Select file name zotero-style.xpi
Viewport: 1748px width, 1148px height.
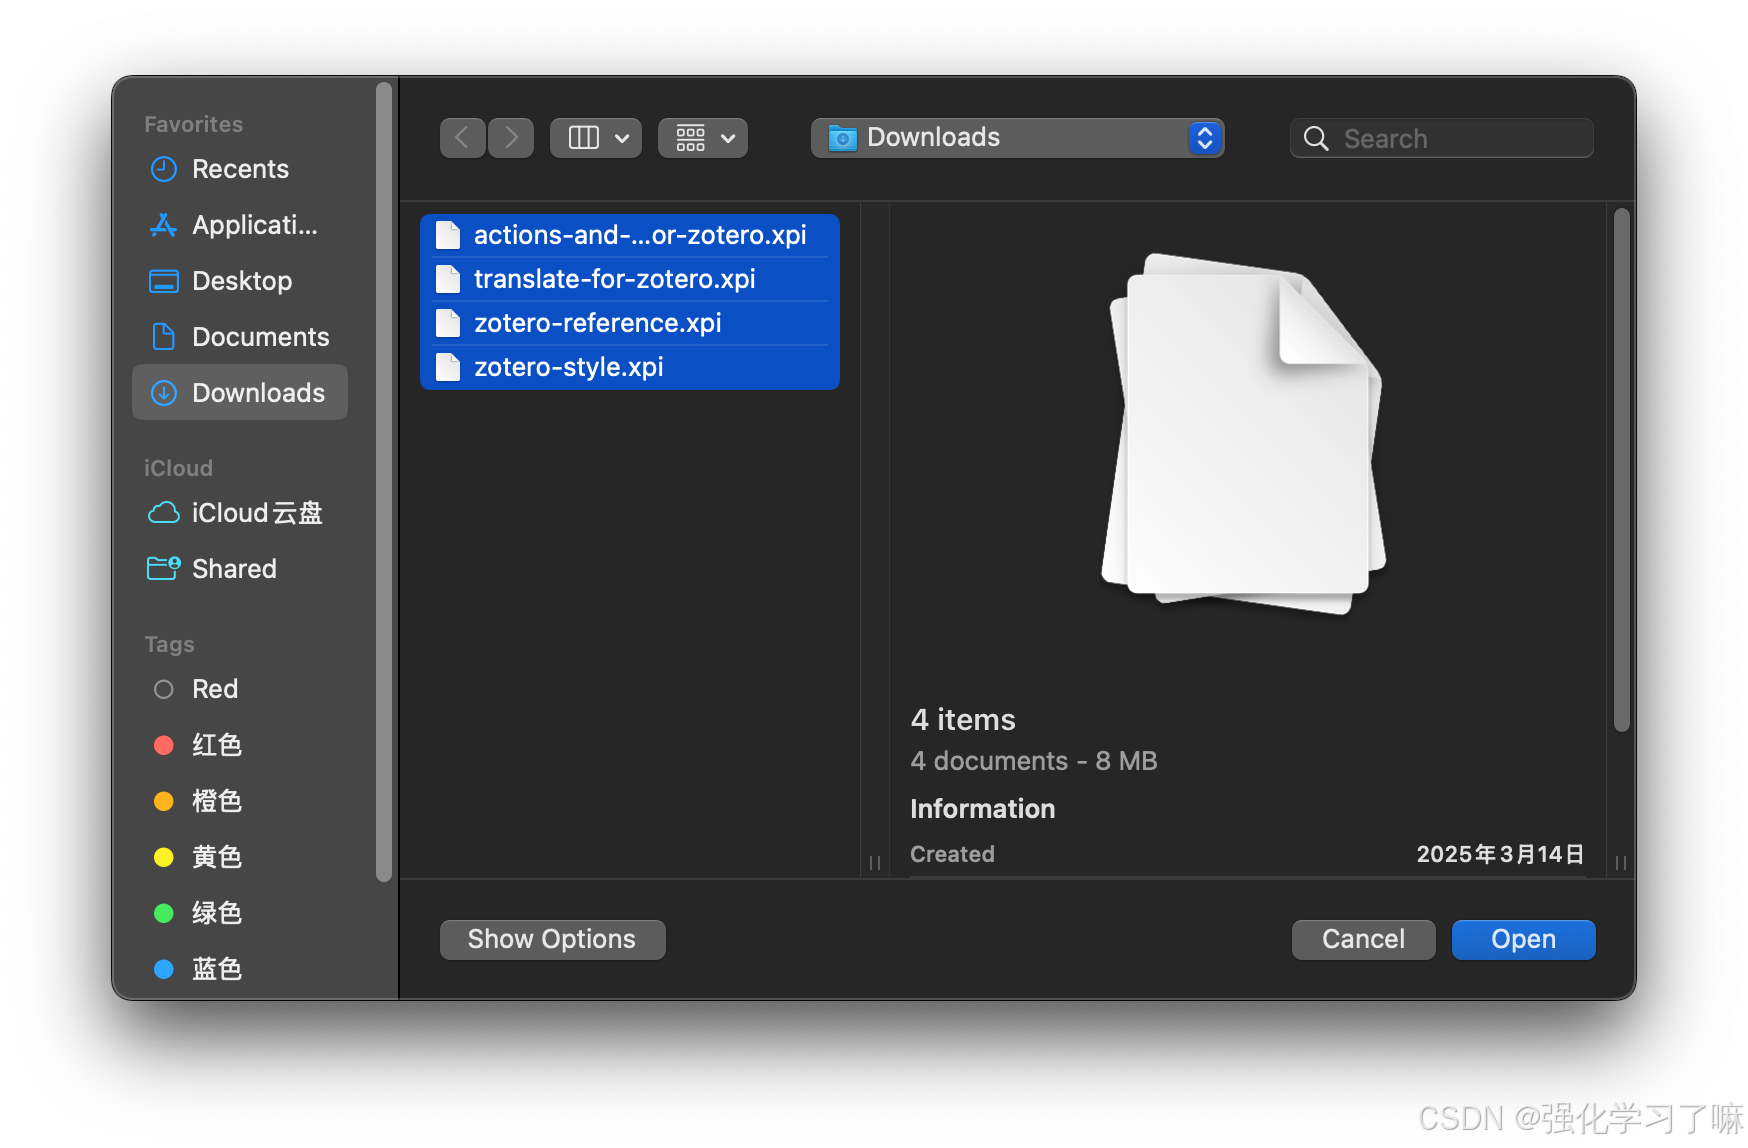[x=569, y=367]
